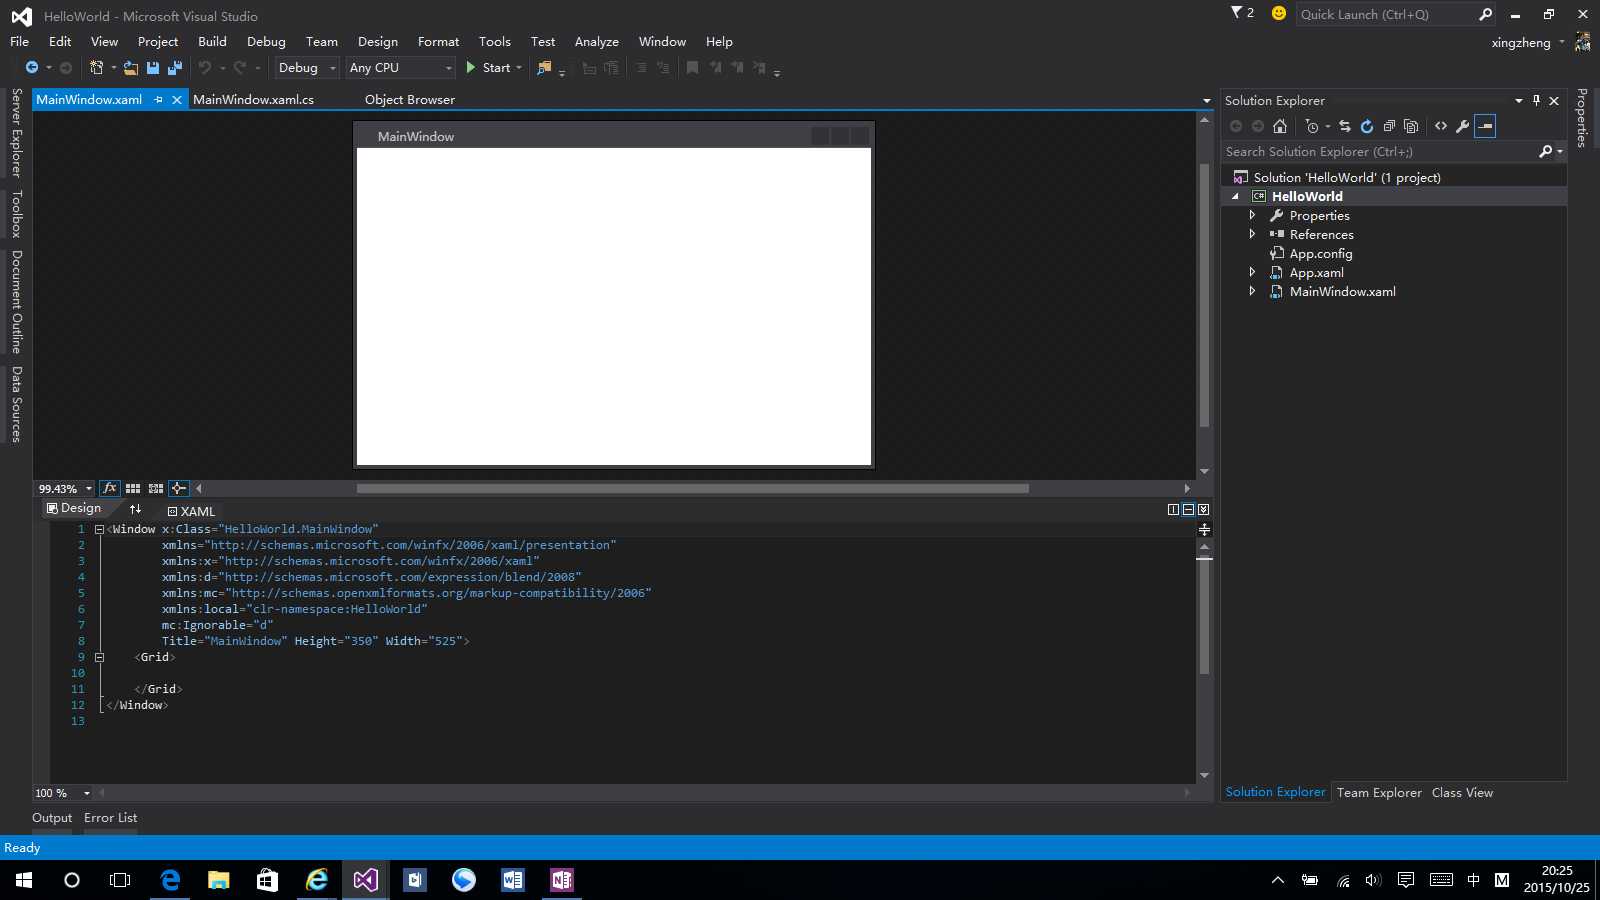
Task: Switch to the MainWindow.xaml.cs tab
Action: (253, 99)
